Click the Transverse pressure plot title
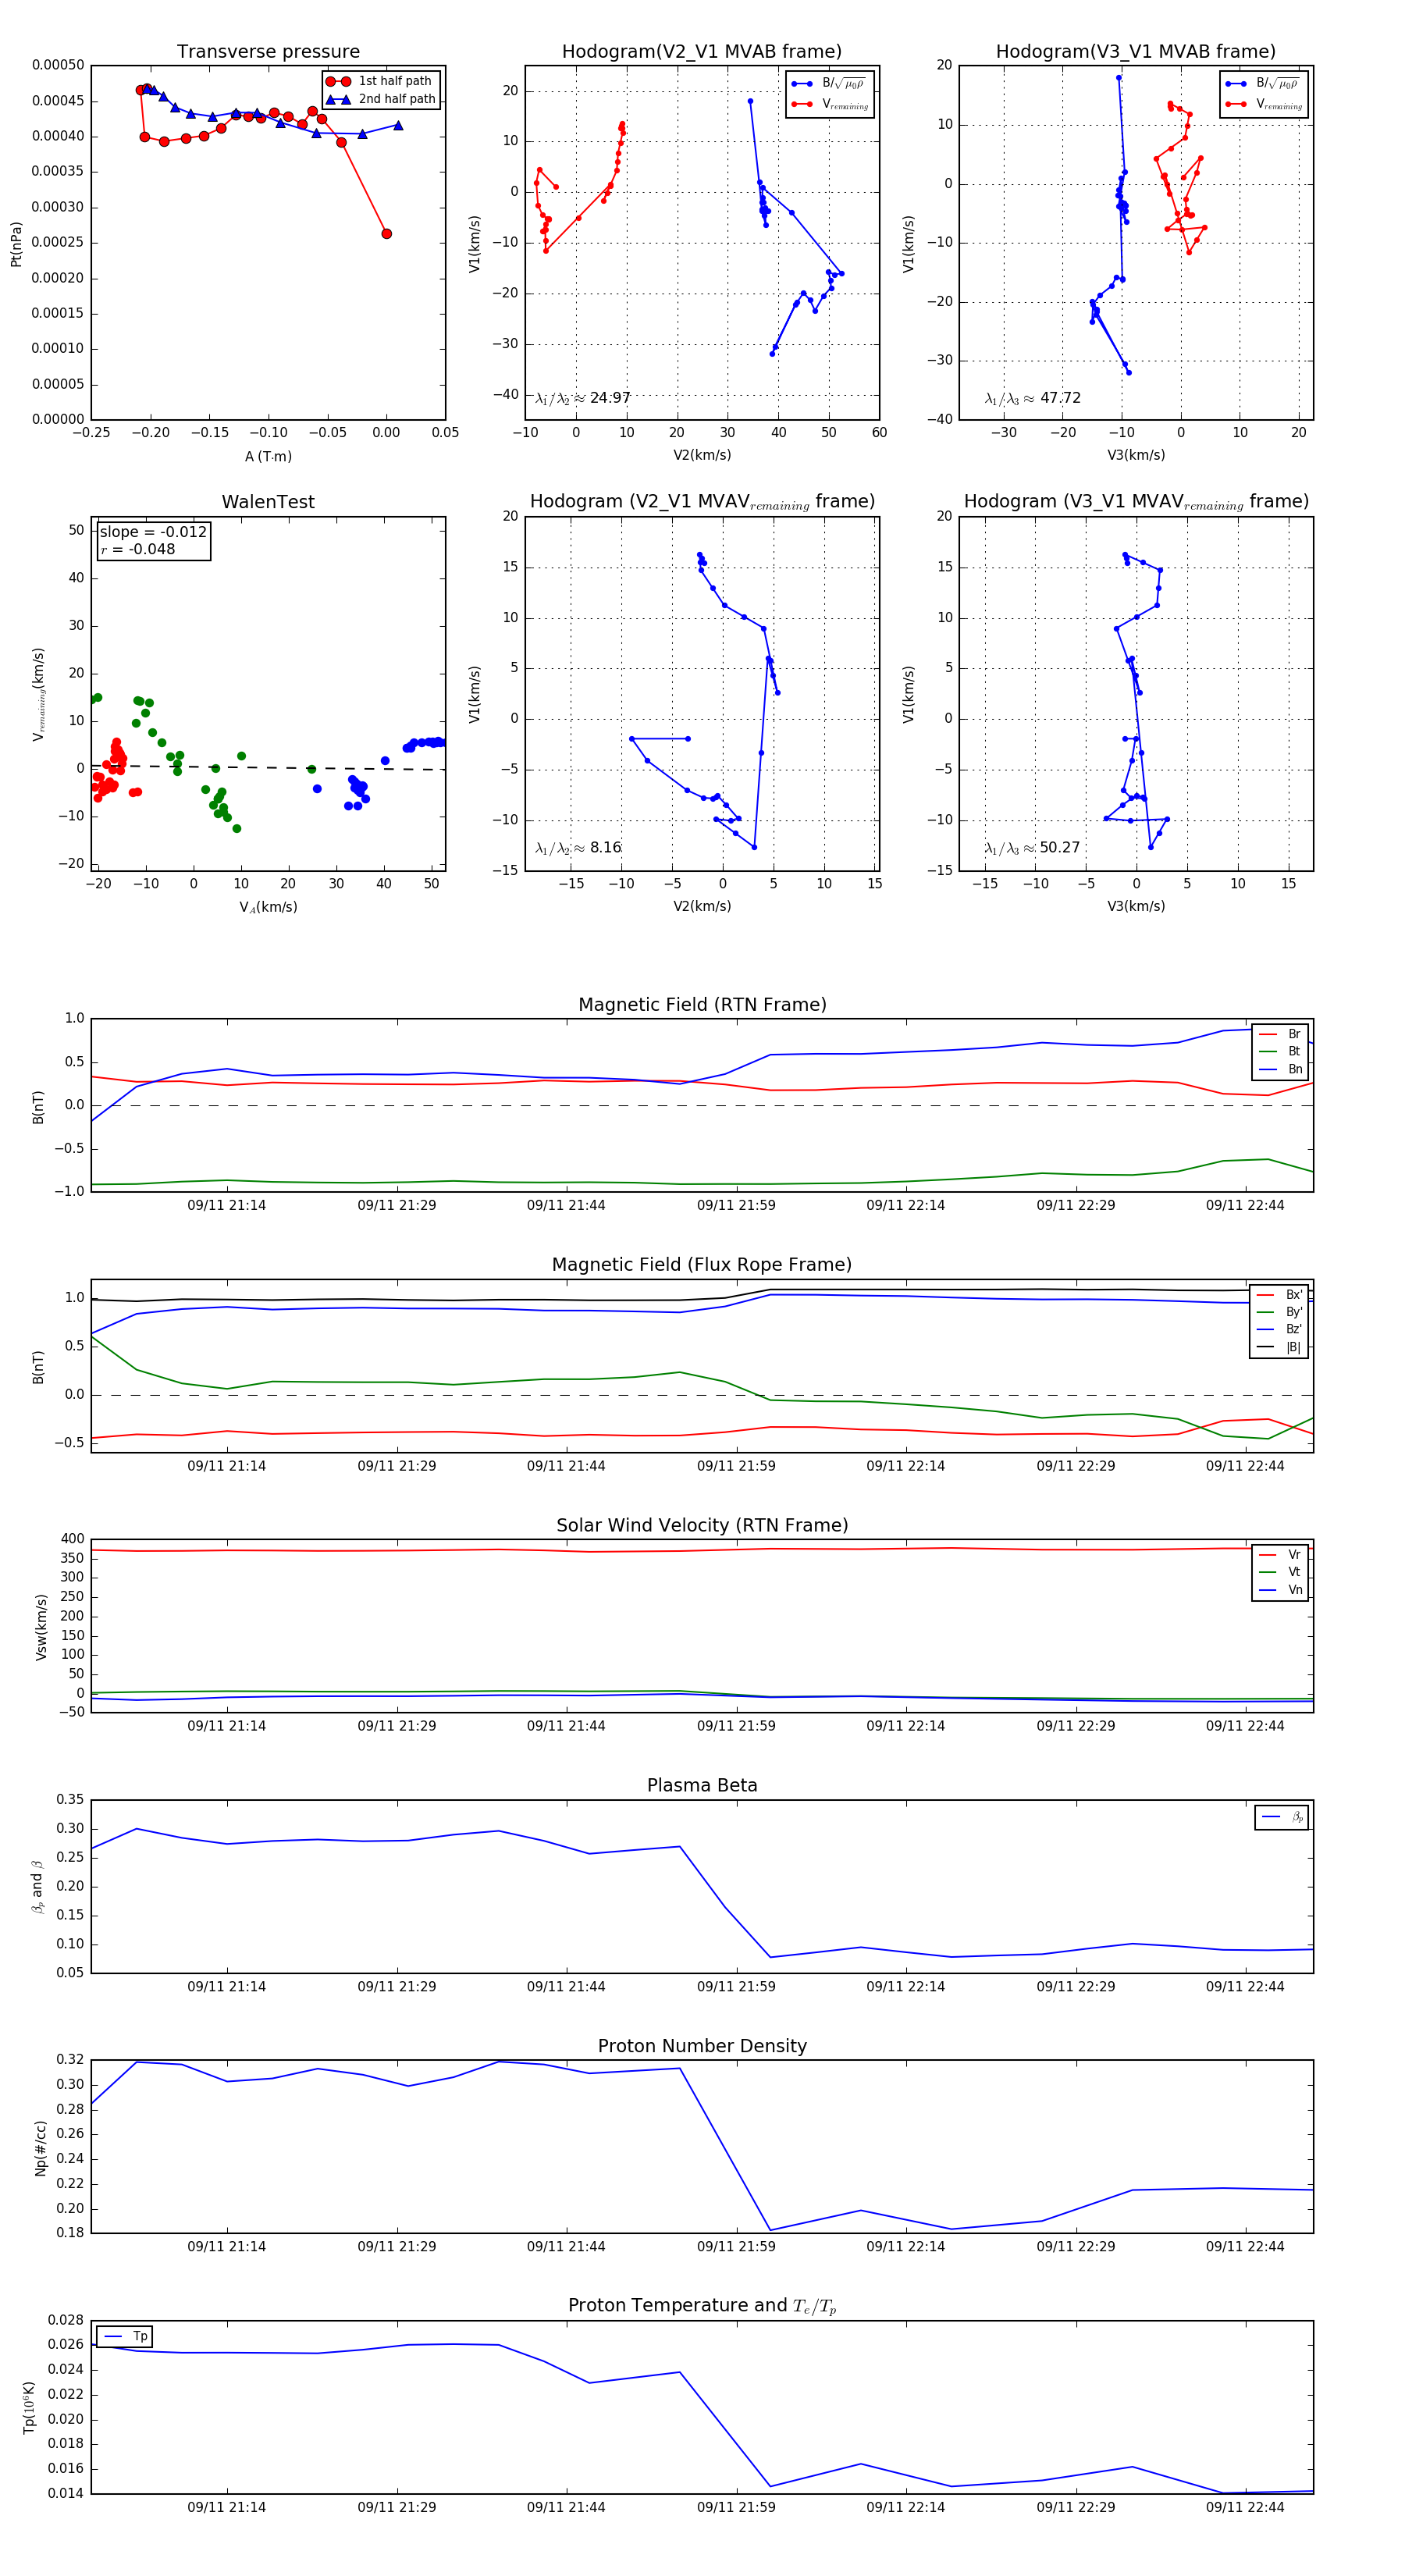 (x=268, y=51)
